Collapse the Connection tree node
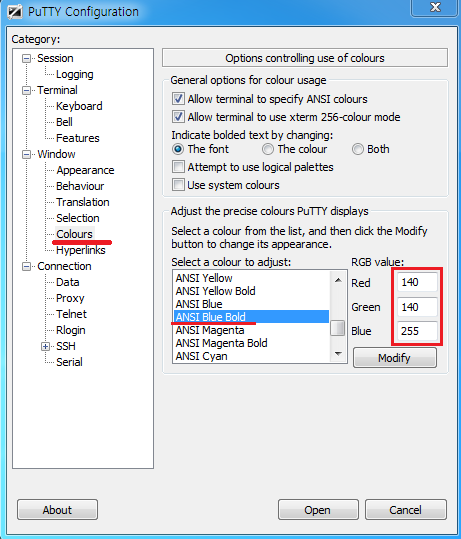The height and width of the screenshot is (539, 461). [26, 267]
